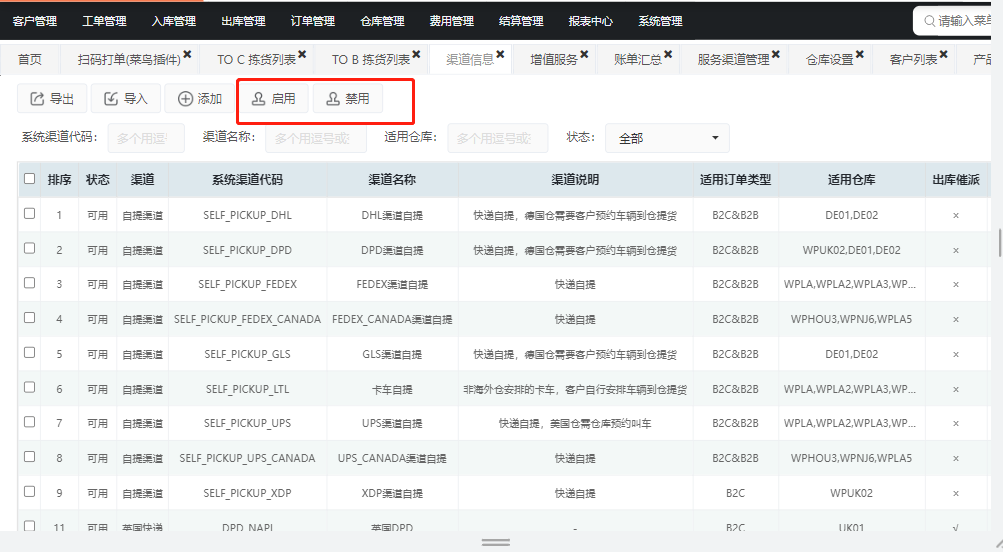Click the 出库催派 column header
1003x552 pixels.
point(956,180)
